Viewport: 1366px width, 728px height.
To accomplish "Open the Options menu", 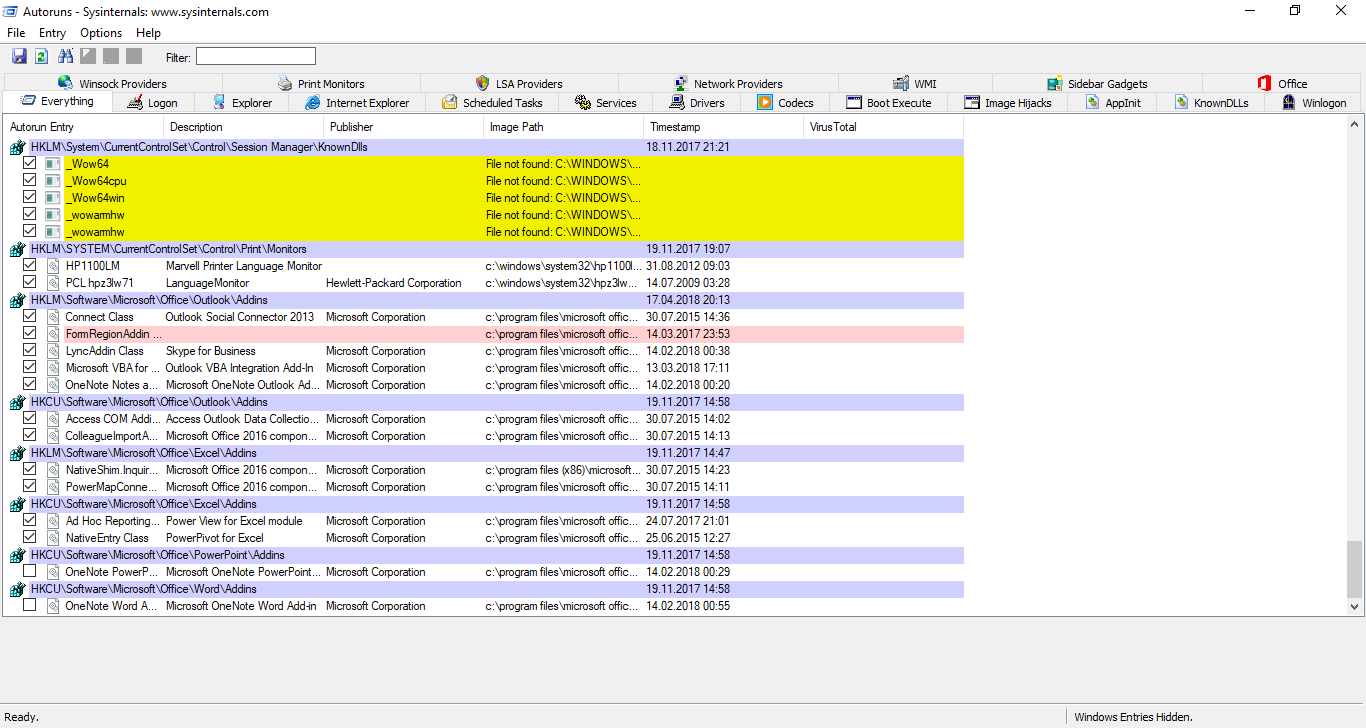I will point(101,33).
